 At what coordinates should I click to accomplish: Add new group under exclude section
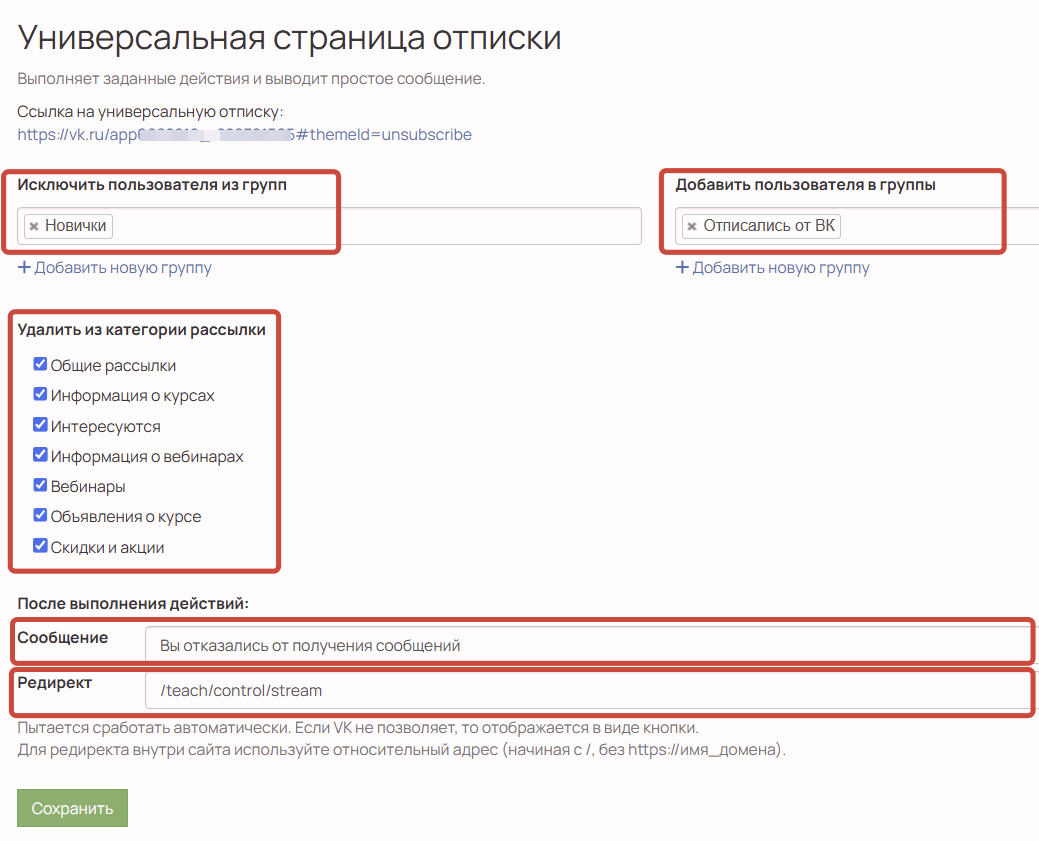click(x=123, y=268)
